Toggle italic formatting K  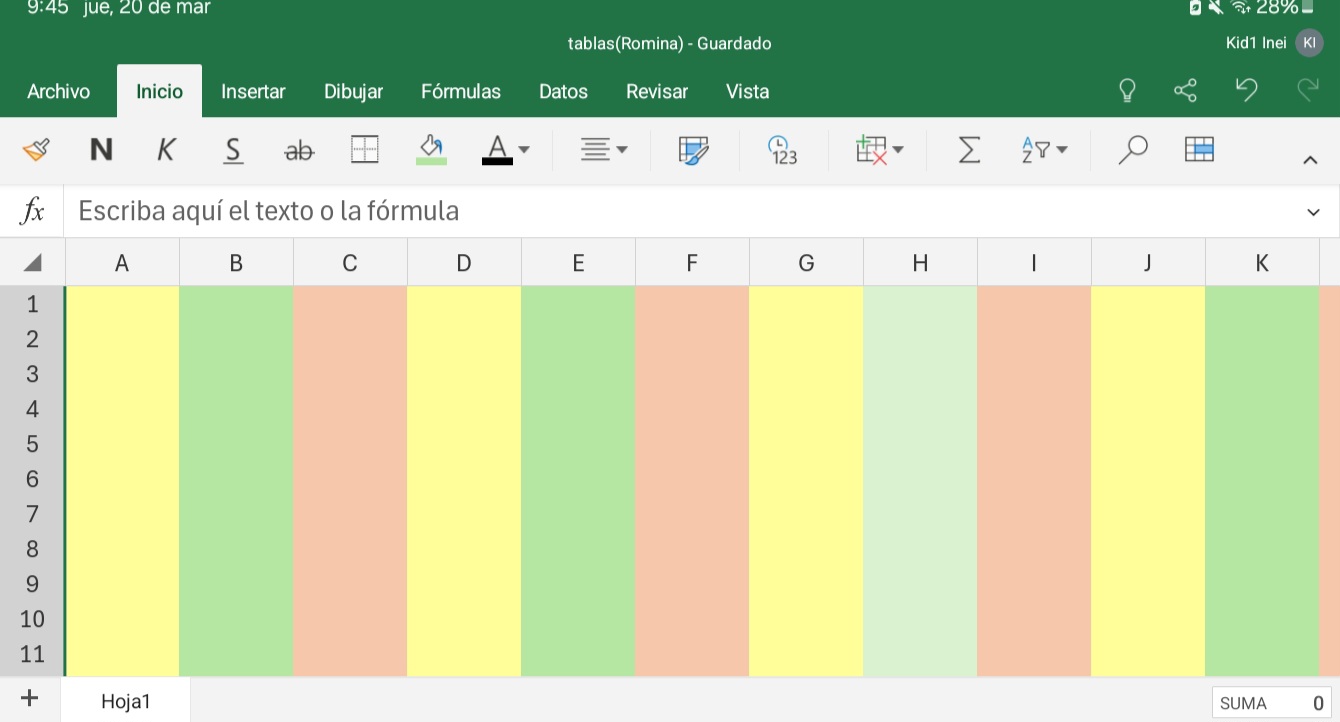166,150
